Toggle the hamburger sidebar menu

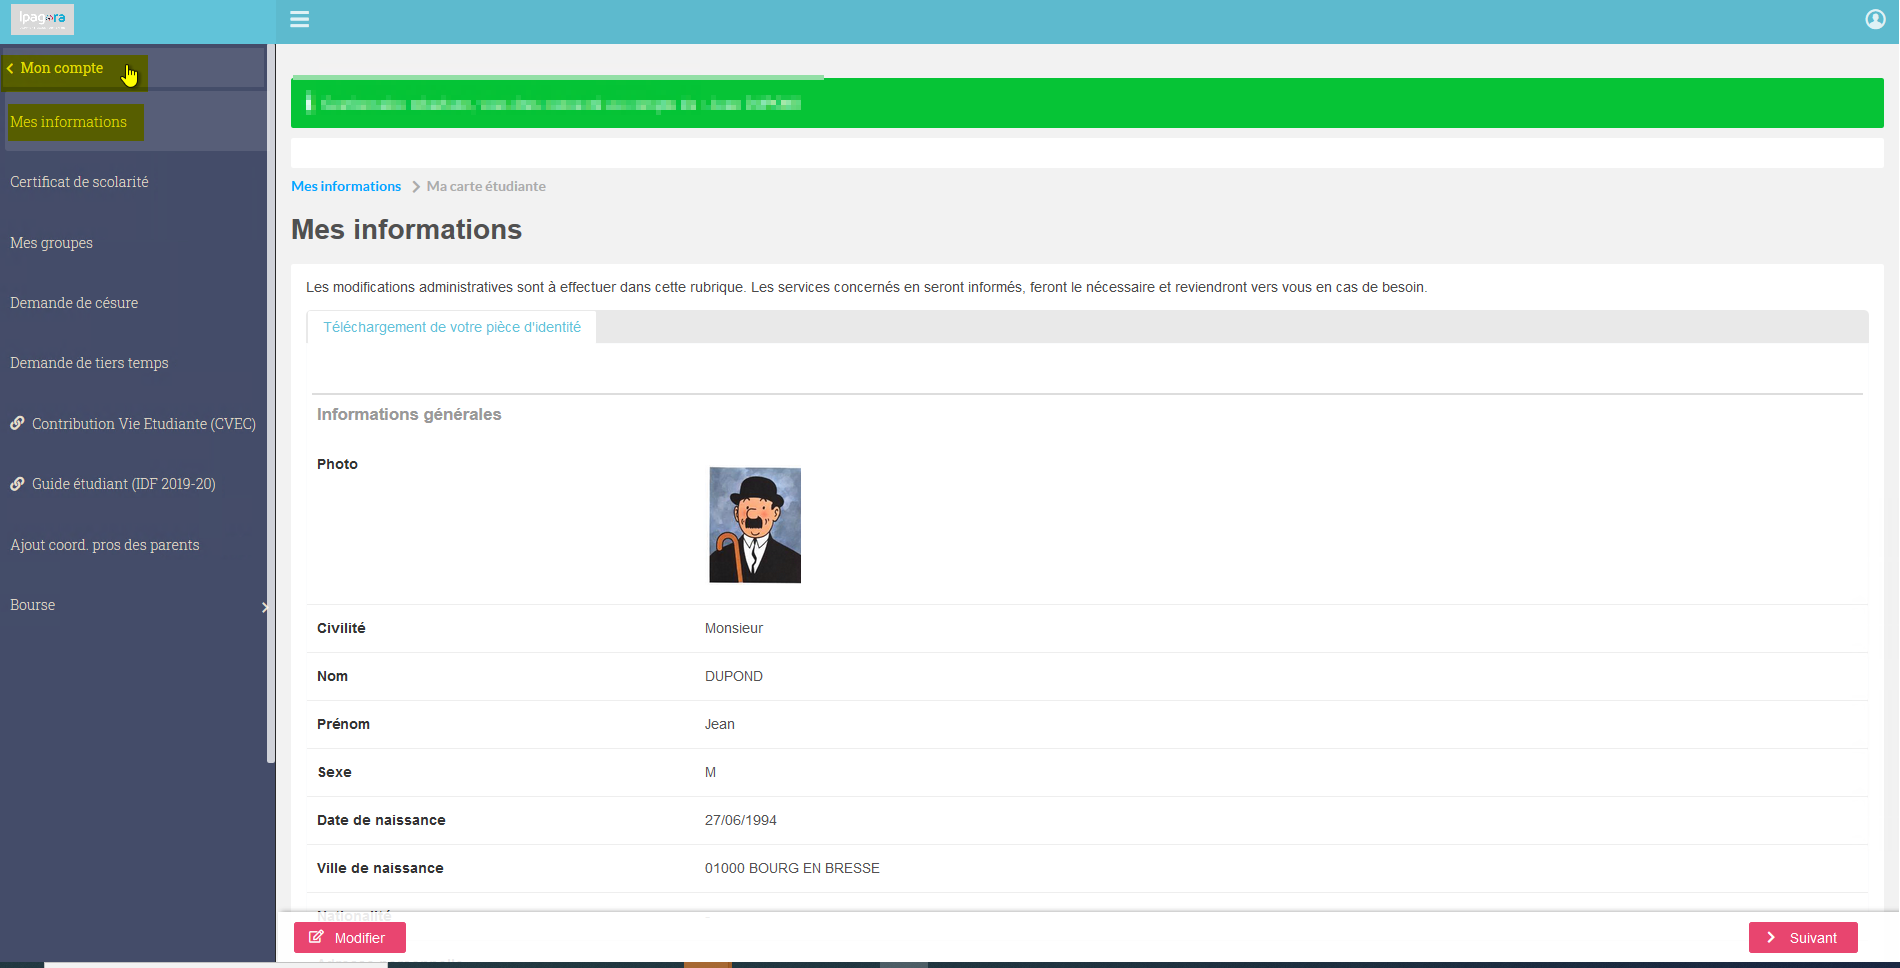click(299, 19)
